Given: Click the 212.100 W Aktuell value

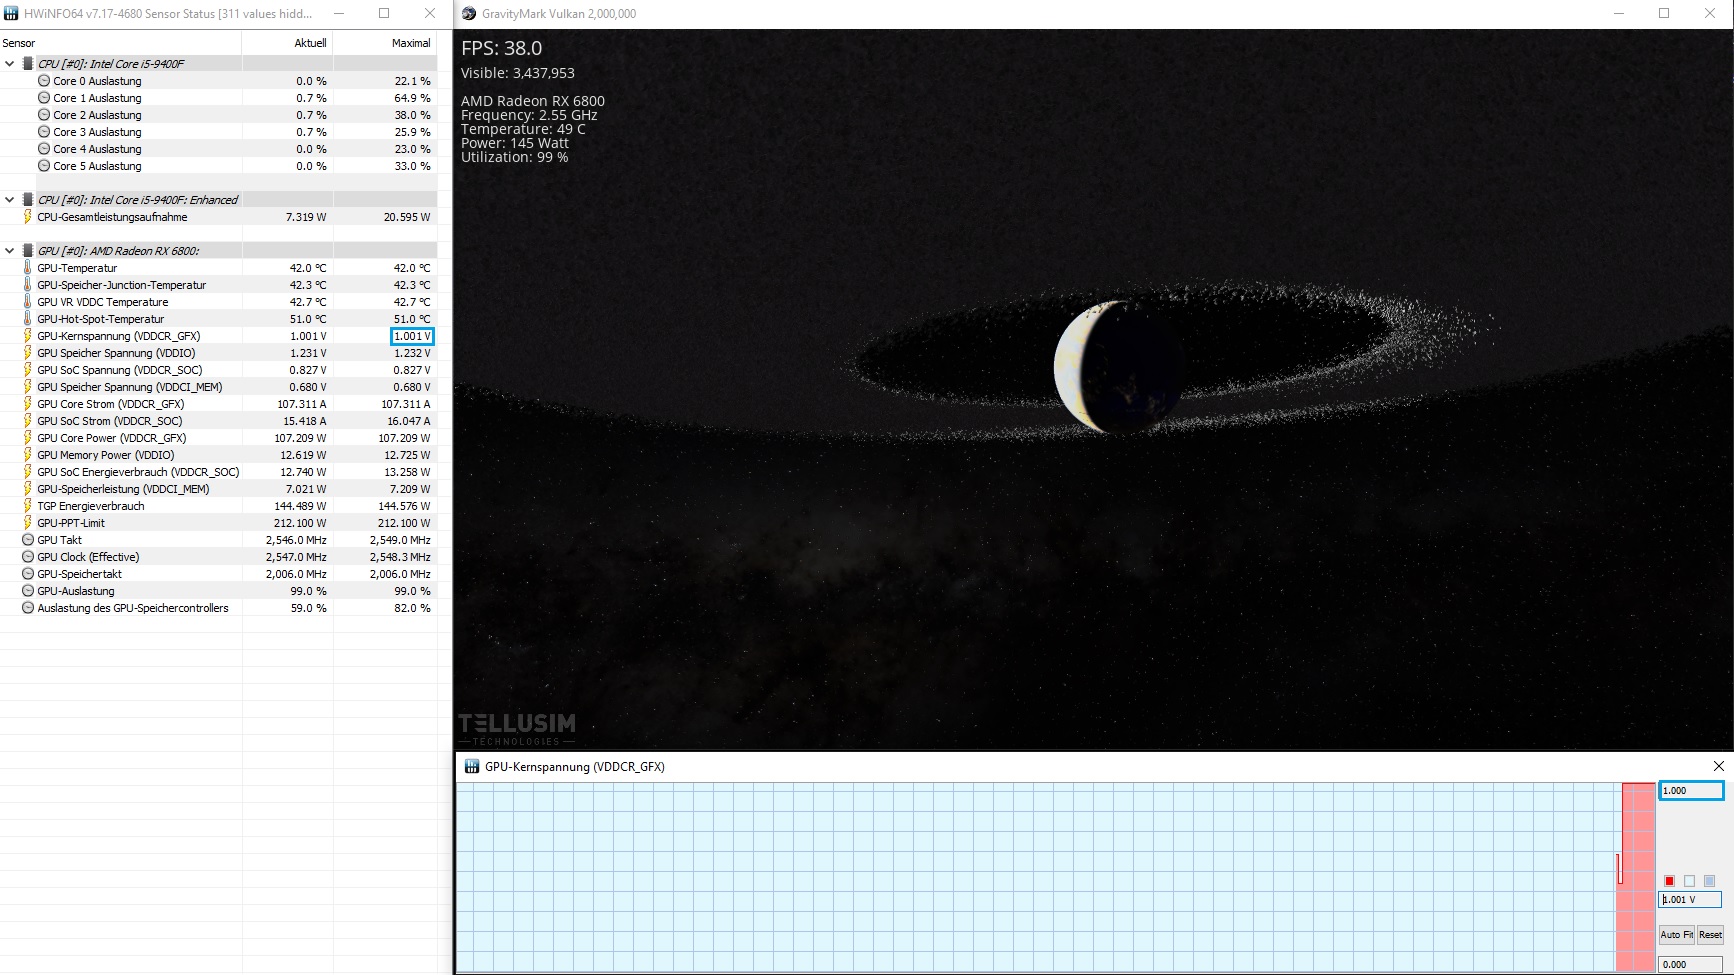Looking at the screenshot, I should tap(300, 523).
